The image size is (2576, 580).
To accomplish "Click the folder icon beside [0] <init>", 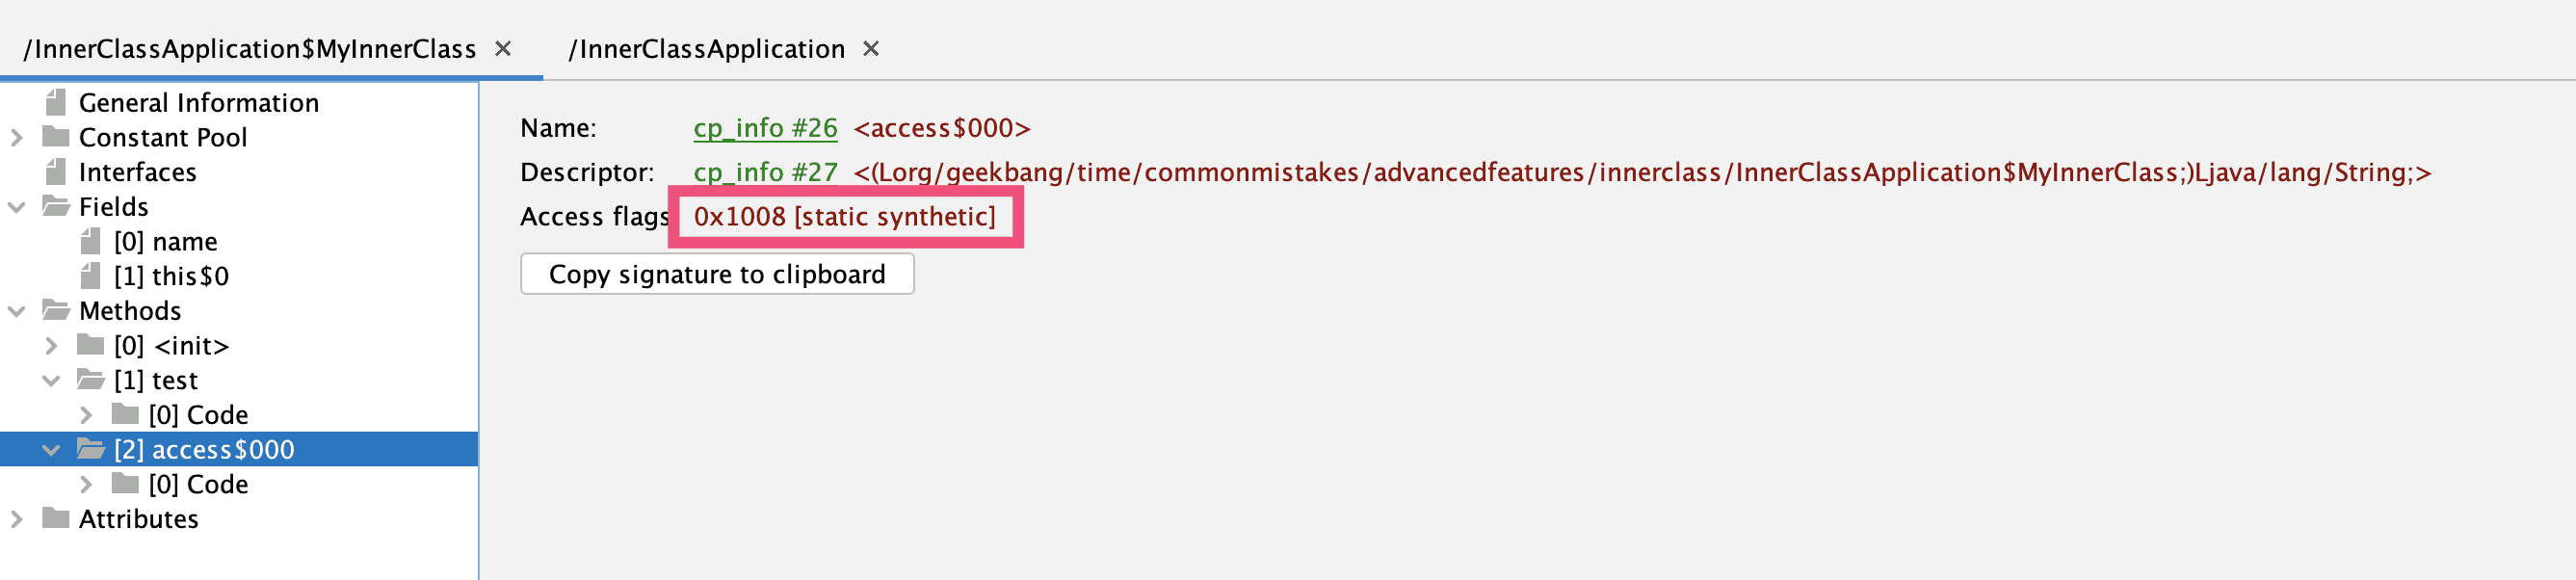I will coord(91,346).
